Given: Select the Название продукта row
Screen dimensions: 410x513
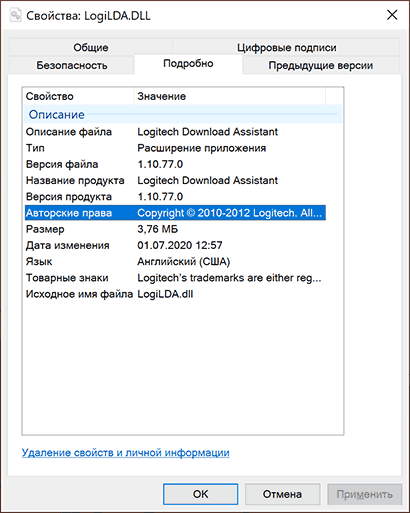Looking at the screenshot, I should tap(175, 180).
